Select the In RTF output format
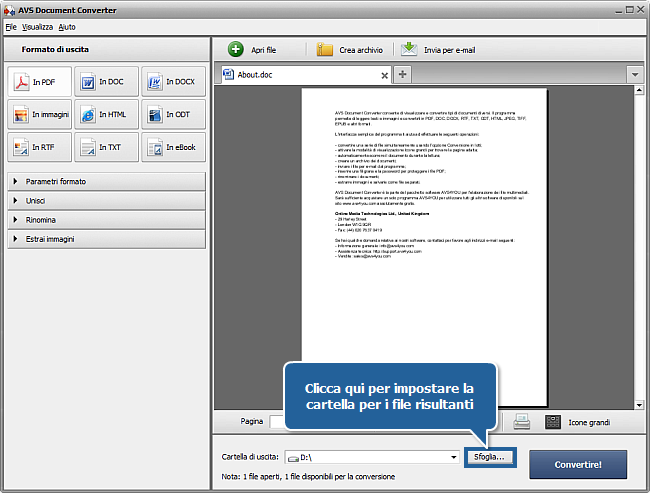Viewport: 650px width, 493px height. click(39, 147)
